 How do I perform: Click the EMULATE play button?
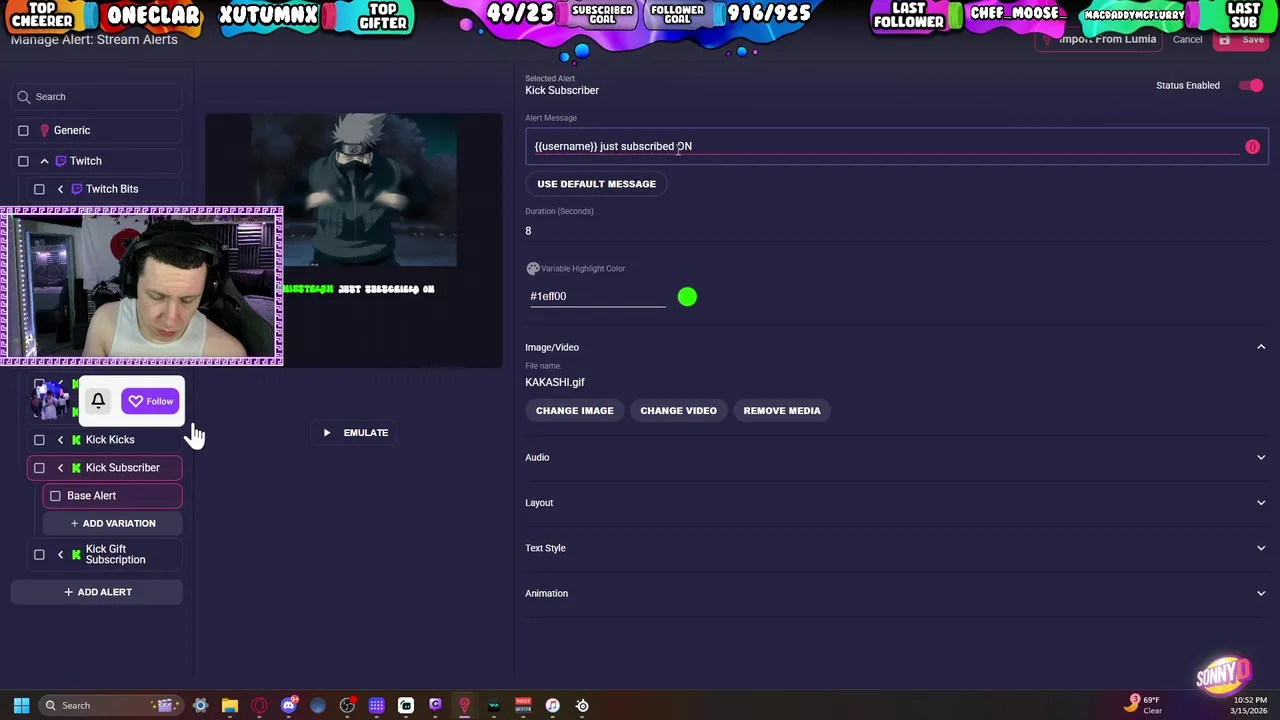pyautogui.click(x=355, y=433)
